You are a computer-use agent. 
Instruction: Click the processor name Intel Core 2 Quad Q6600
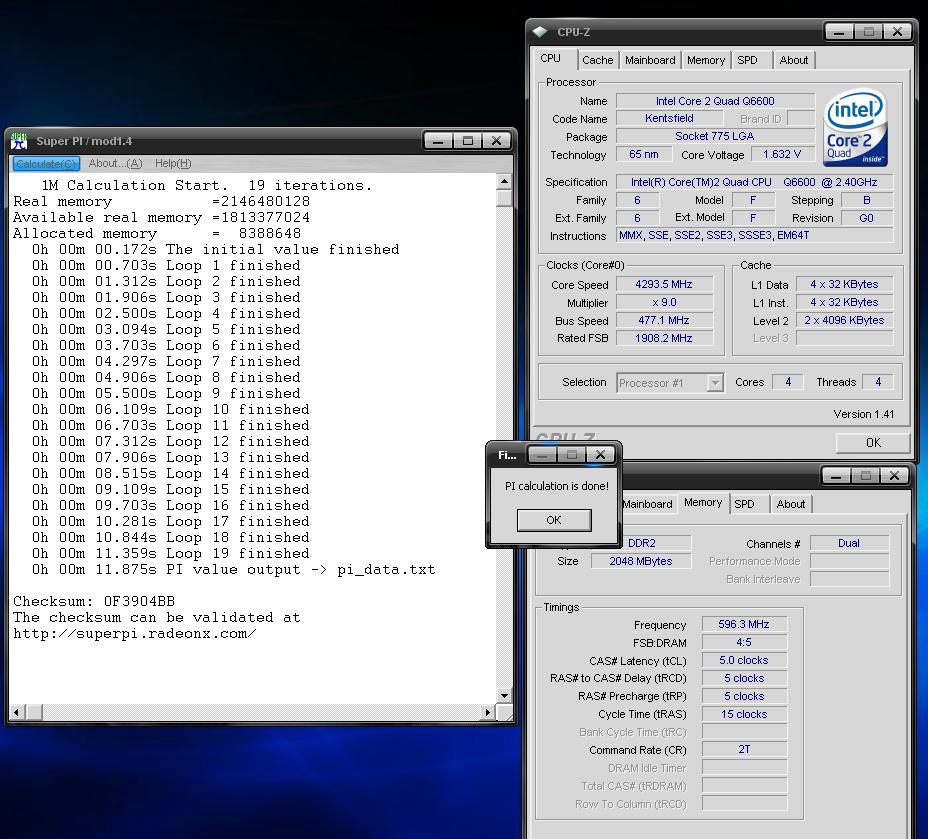click(x=715, y=101)
